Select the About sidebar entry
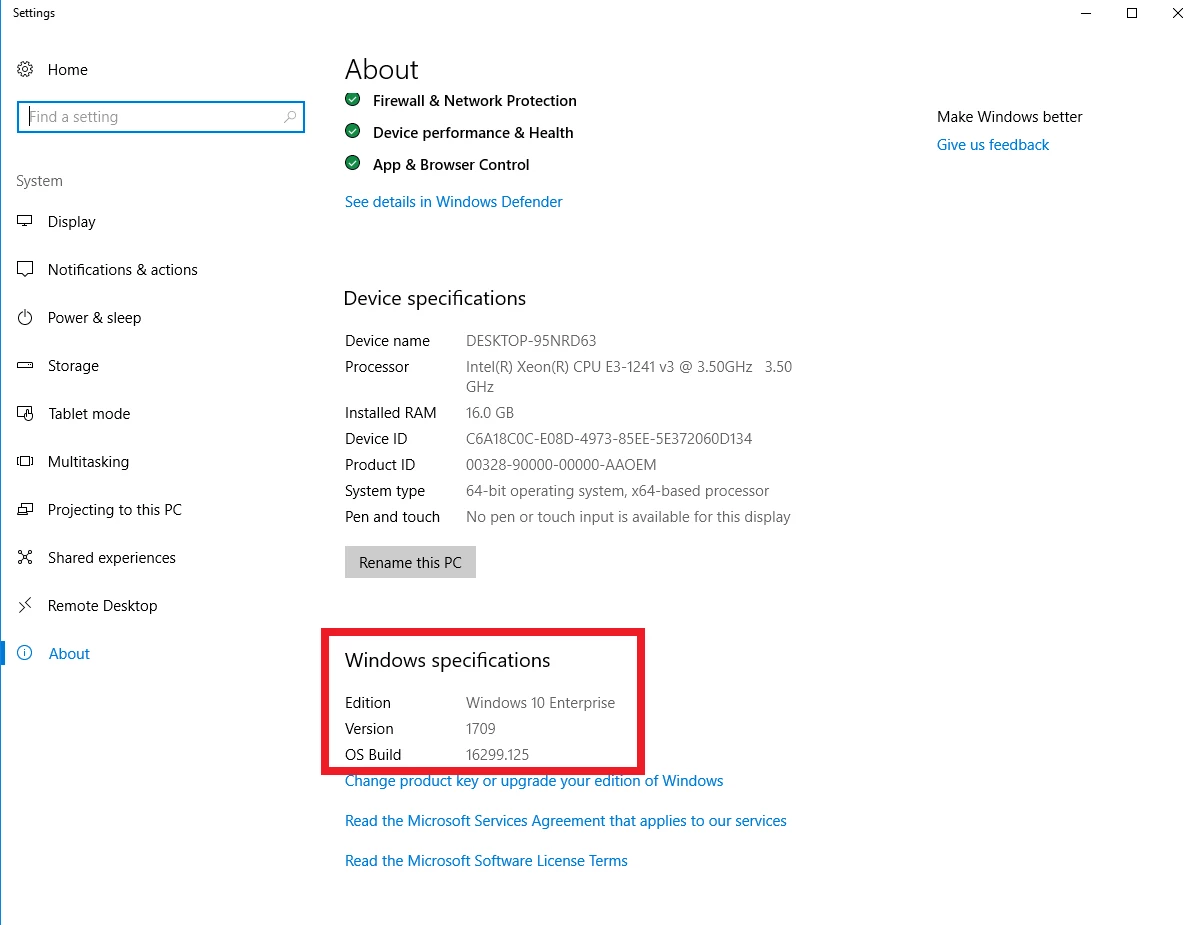The height and width of the screenshot is (925, 1195). pyautogui.click(x=69, y=654)
